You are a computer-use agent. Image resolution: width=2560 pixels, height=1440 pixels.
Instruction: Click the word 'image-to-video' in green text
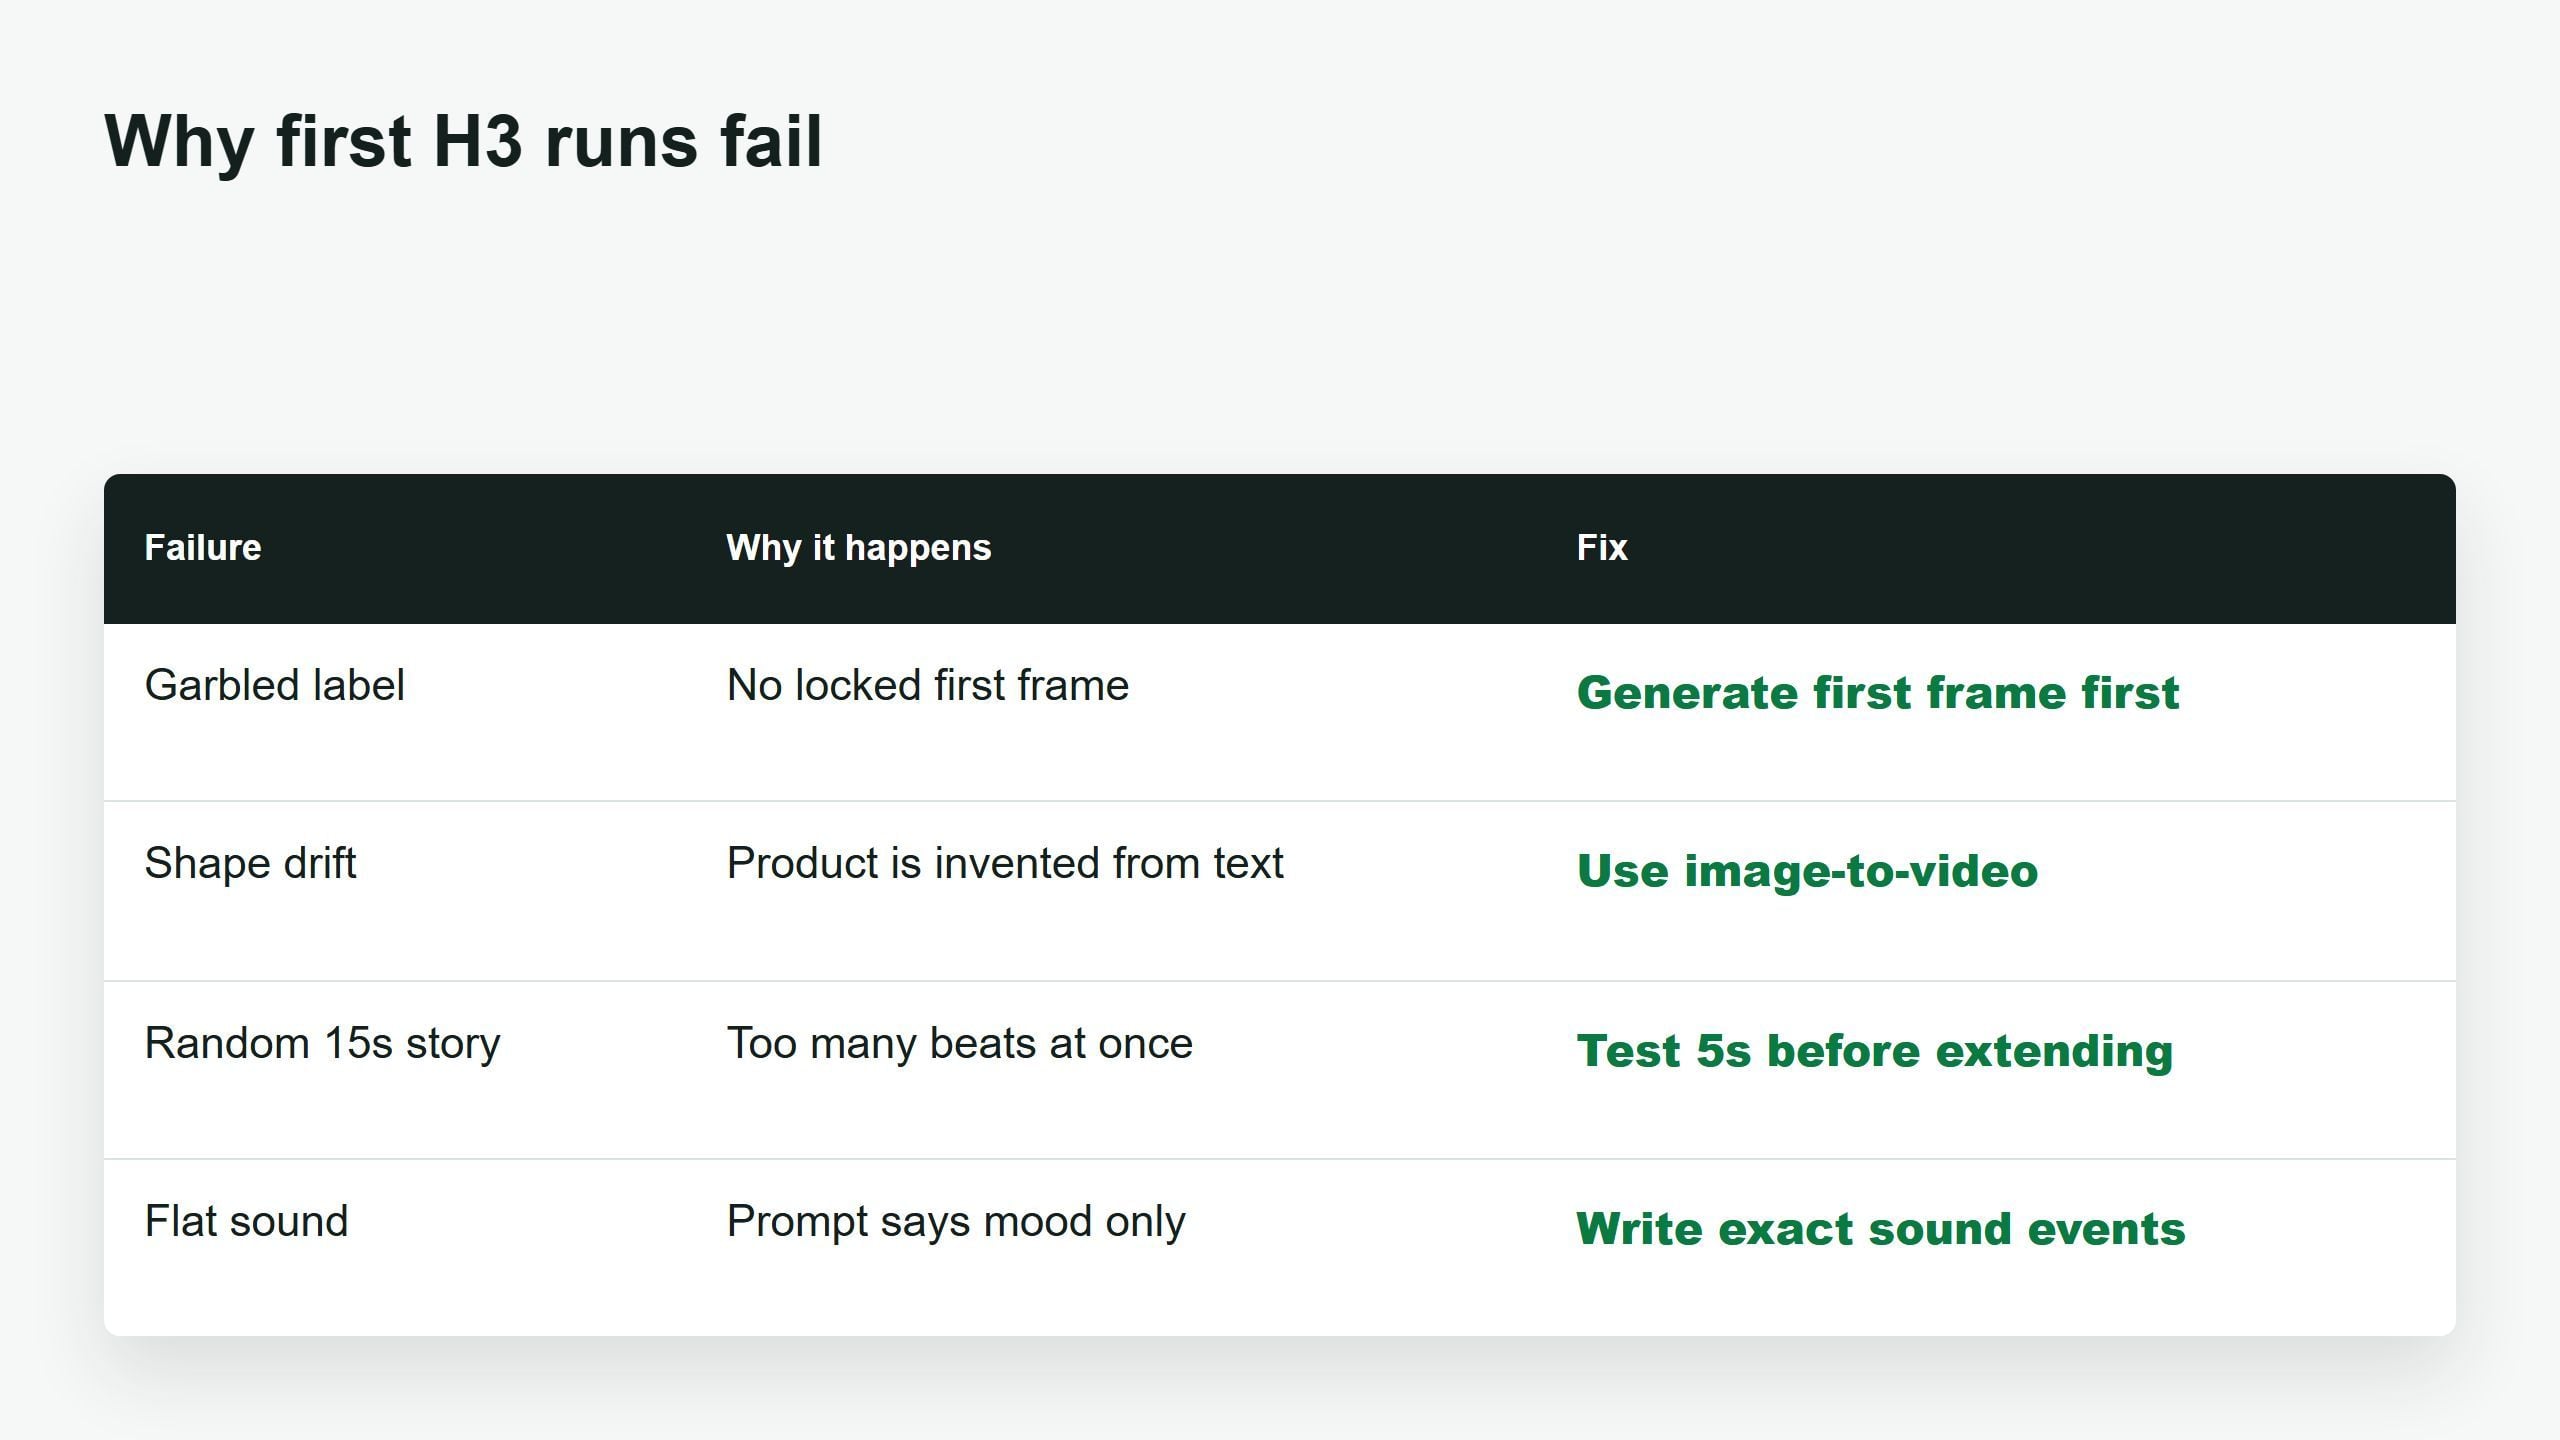[1861, 870]
